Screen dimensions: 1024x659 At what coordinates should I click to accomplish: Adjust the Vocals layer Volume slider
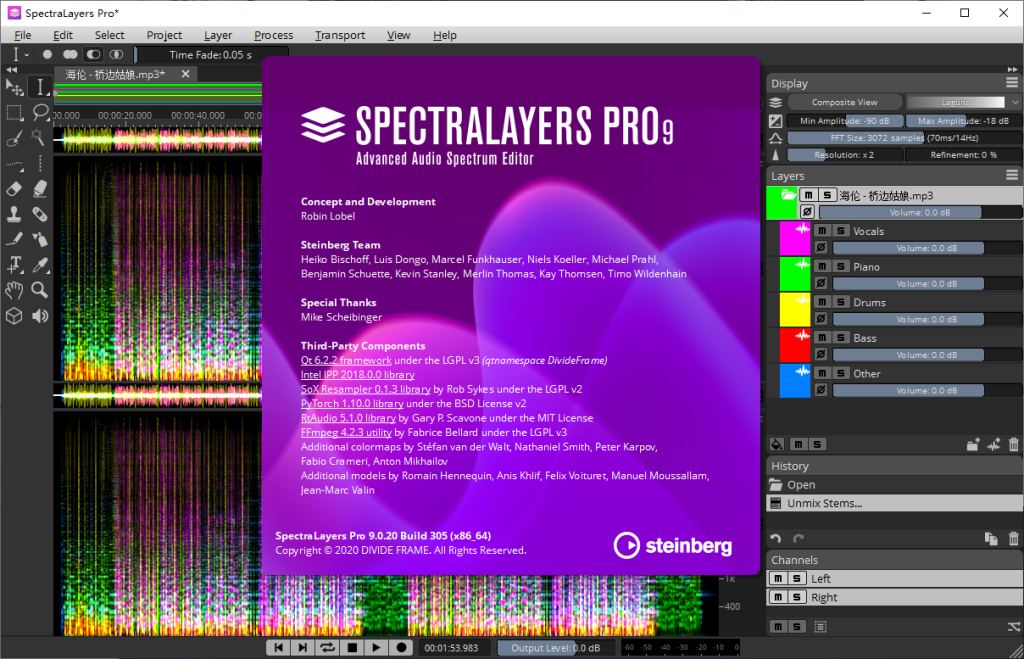coord(927,248)
